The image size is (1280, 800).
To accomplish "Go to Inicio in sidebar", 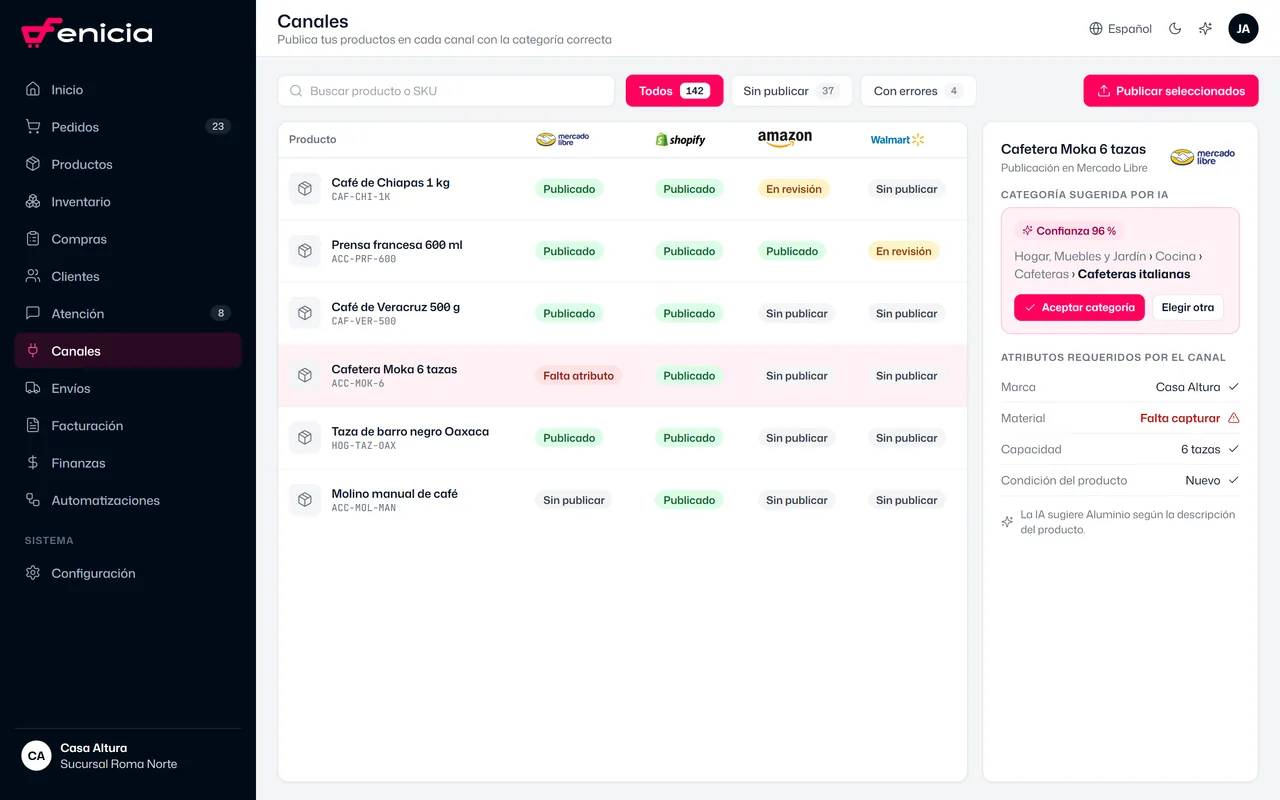I will pyautogui.click(x=128, y=90).
